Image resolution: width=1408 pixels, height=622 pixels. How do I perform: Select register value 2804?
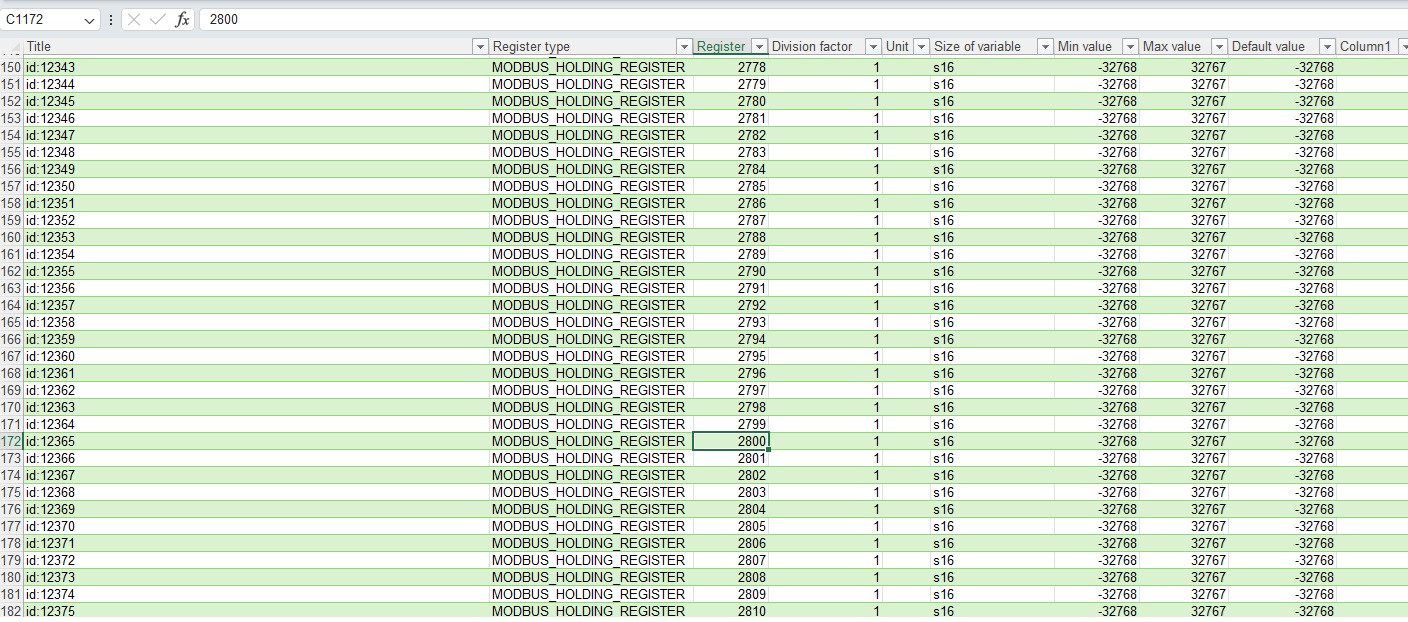click(x=731, y=509)
